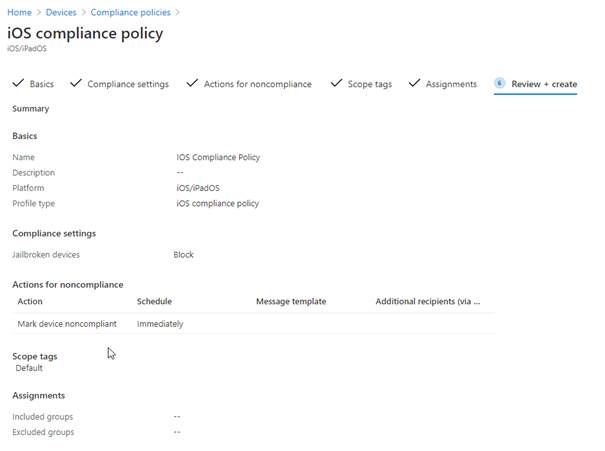Viewport: 605px width, 451px height.
Task: Click the checkmark icon beside Basics
Action: click(x=18, y=83)
